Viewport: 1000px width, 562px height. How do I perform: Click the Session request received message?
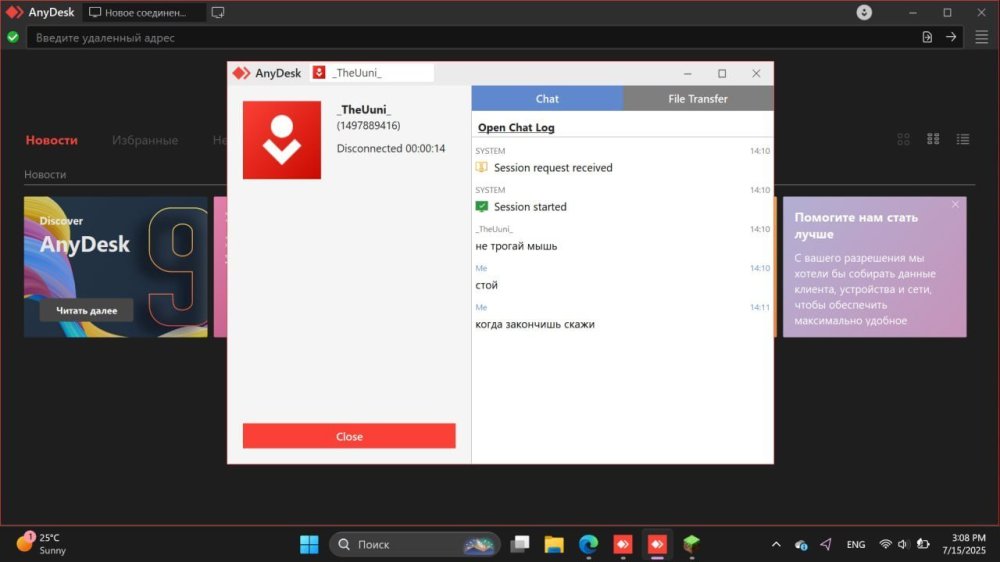pos(553,168)
